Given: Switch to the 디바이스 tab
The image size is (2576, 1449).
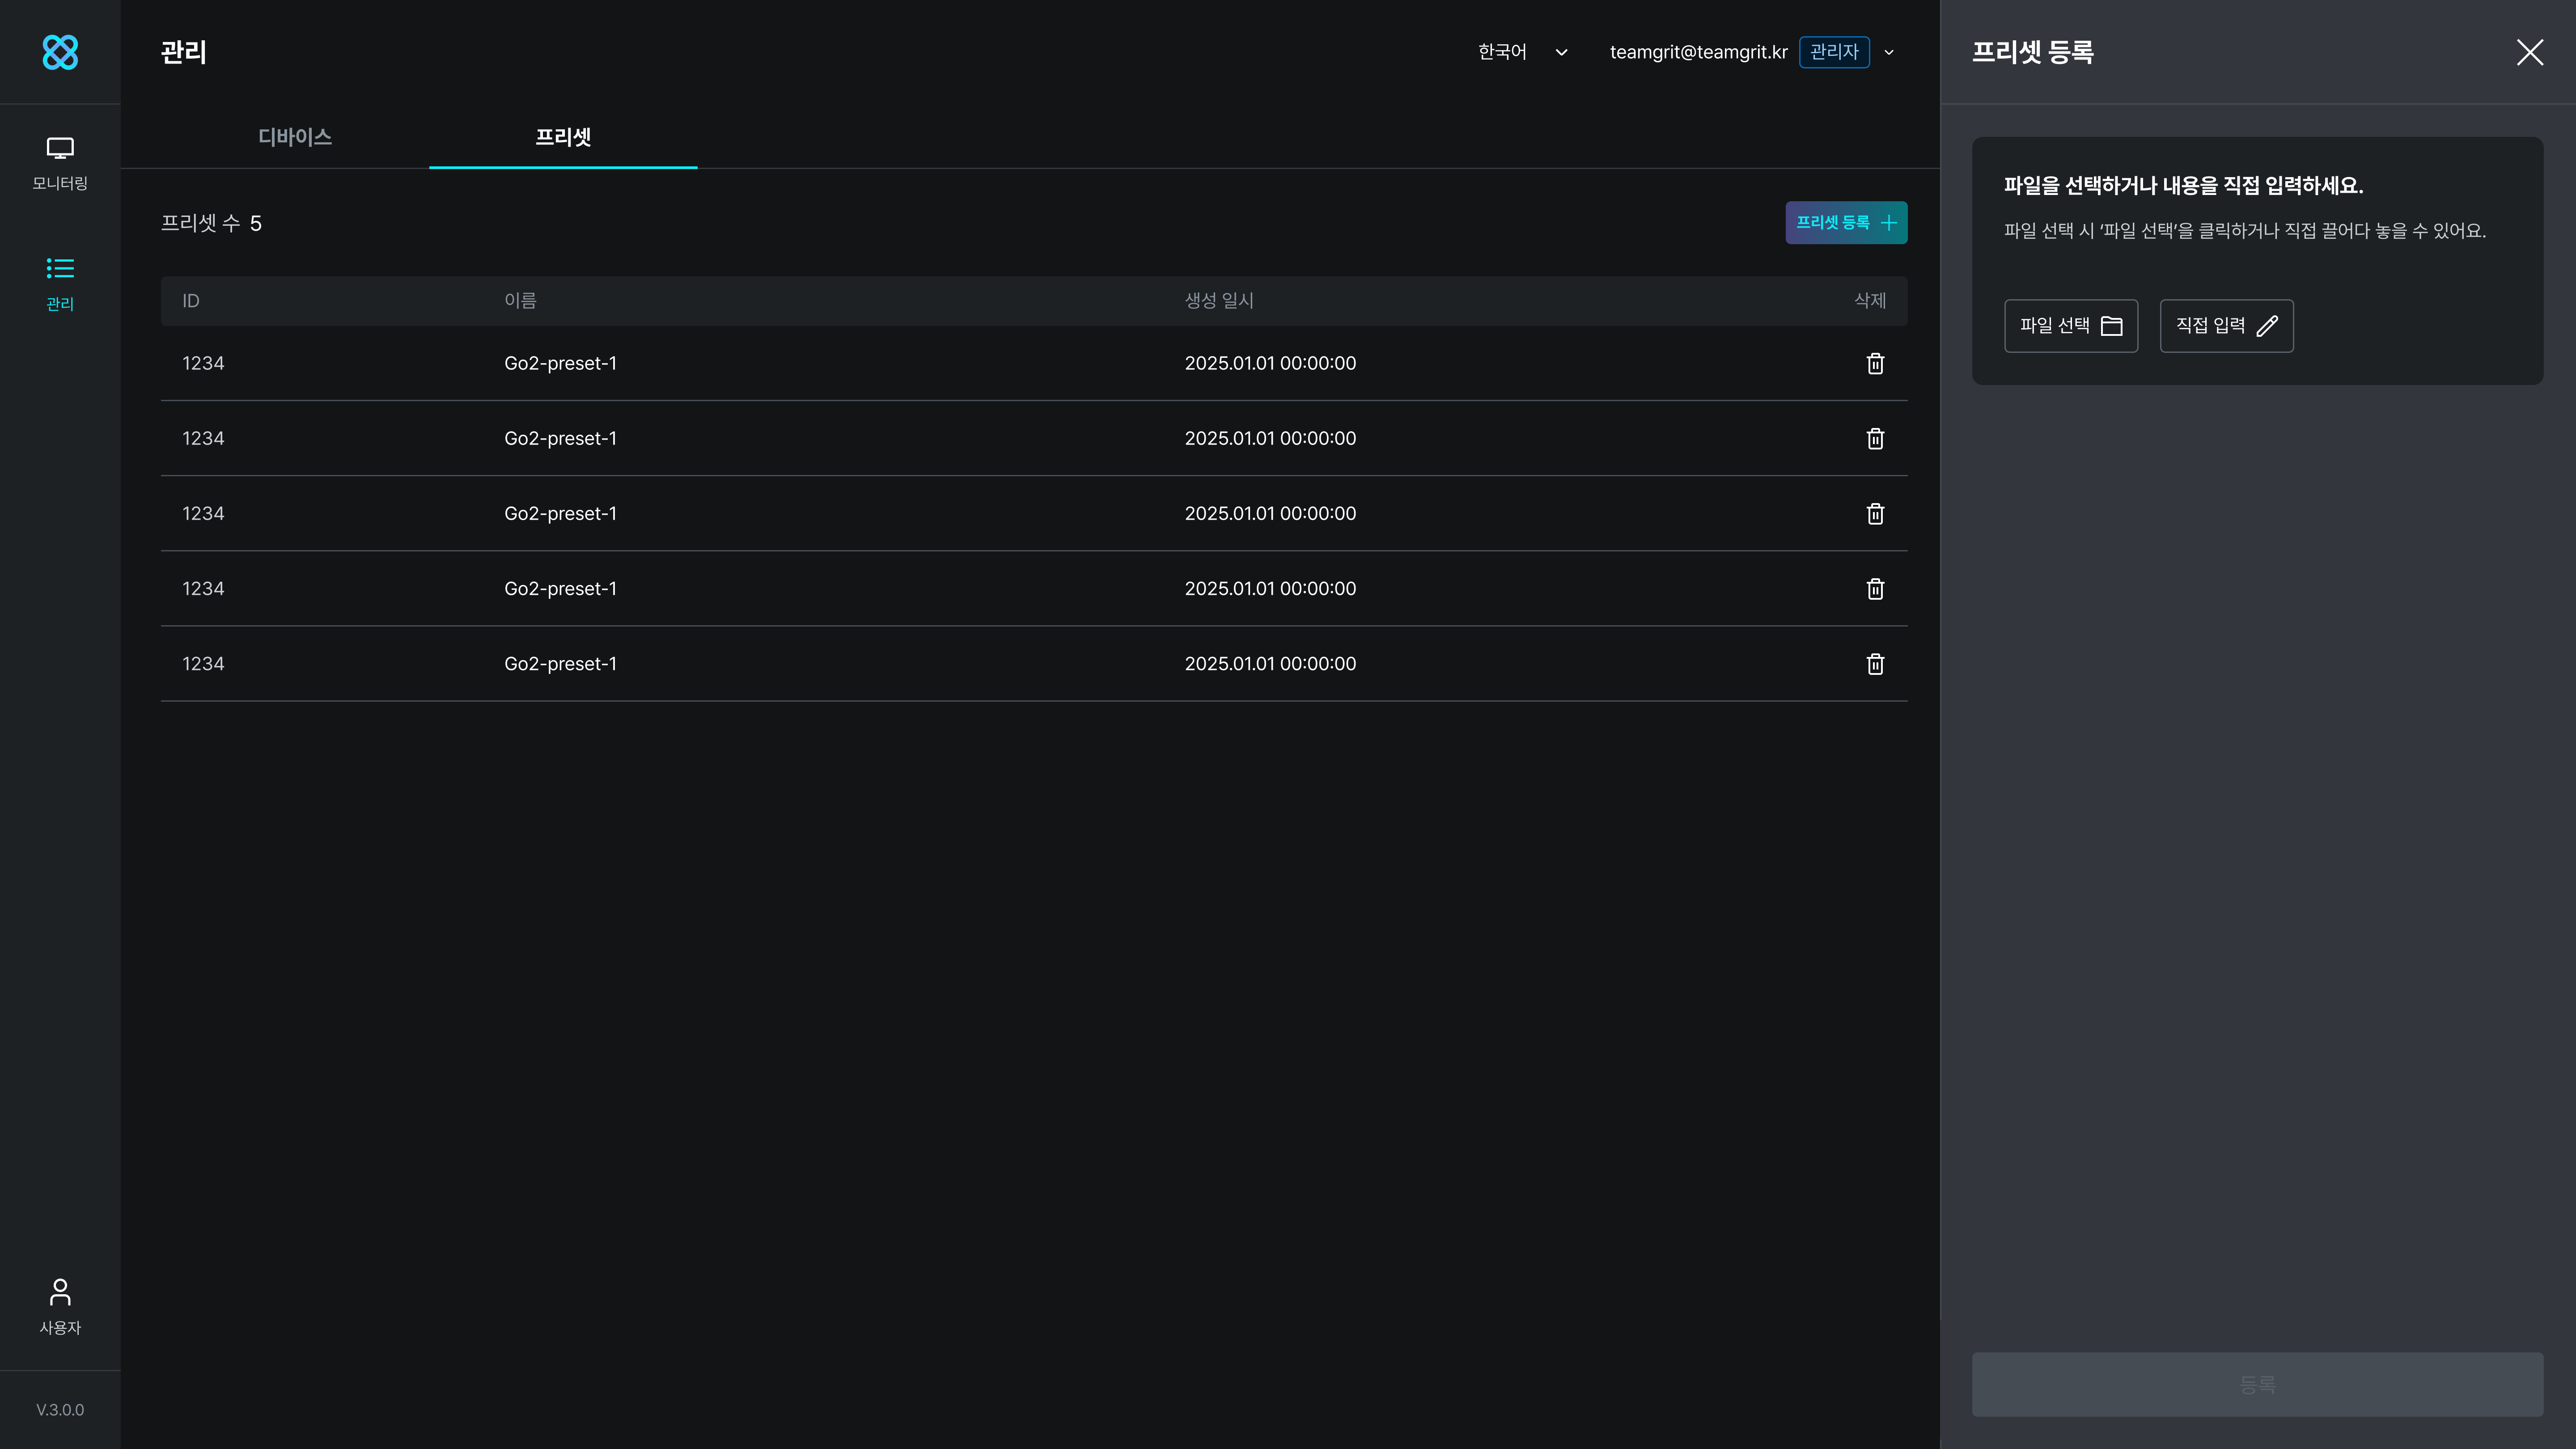Looking at the screenshot, I should point(295,137).
